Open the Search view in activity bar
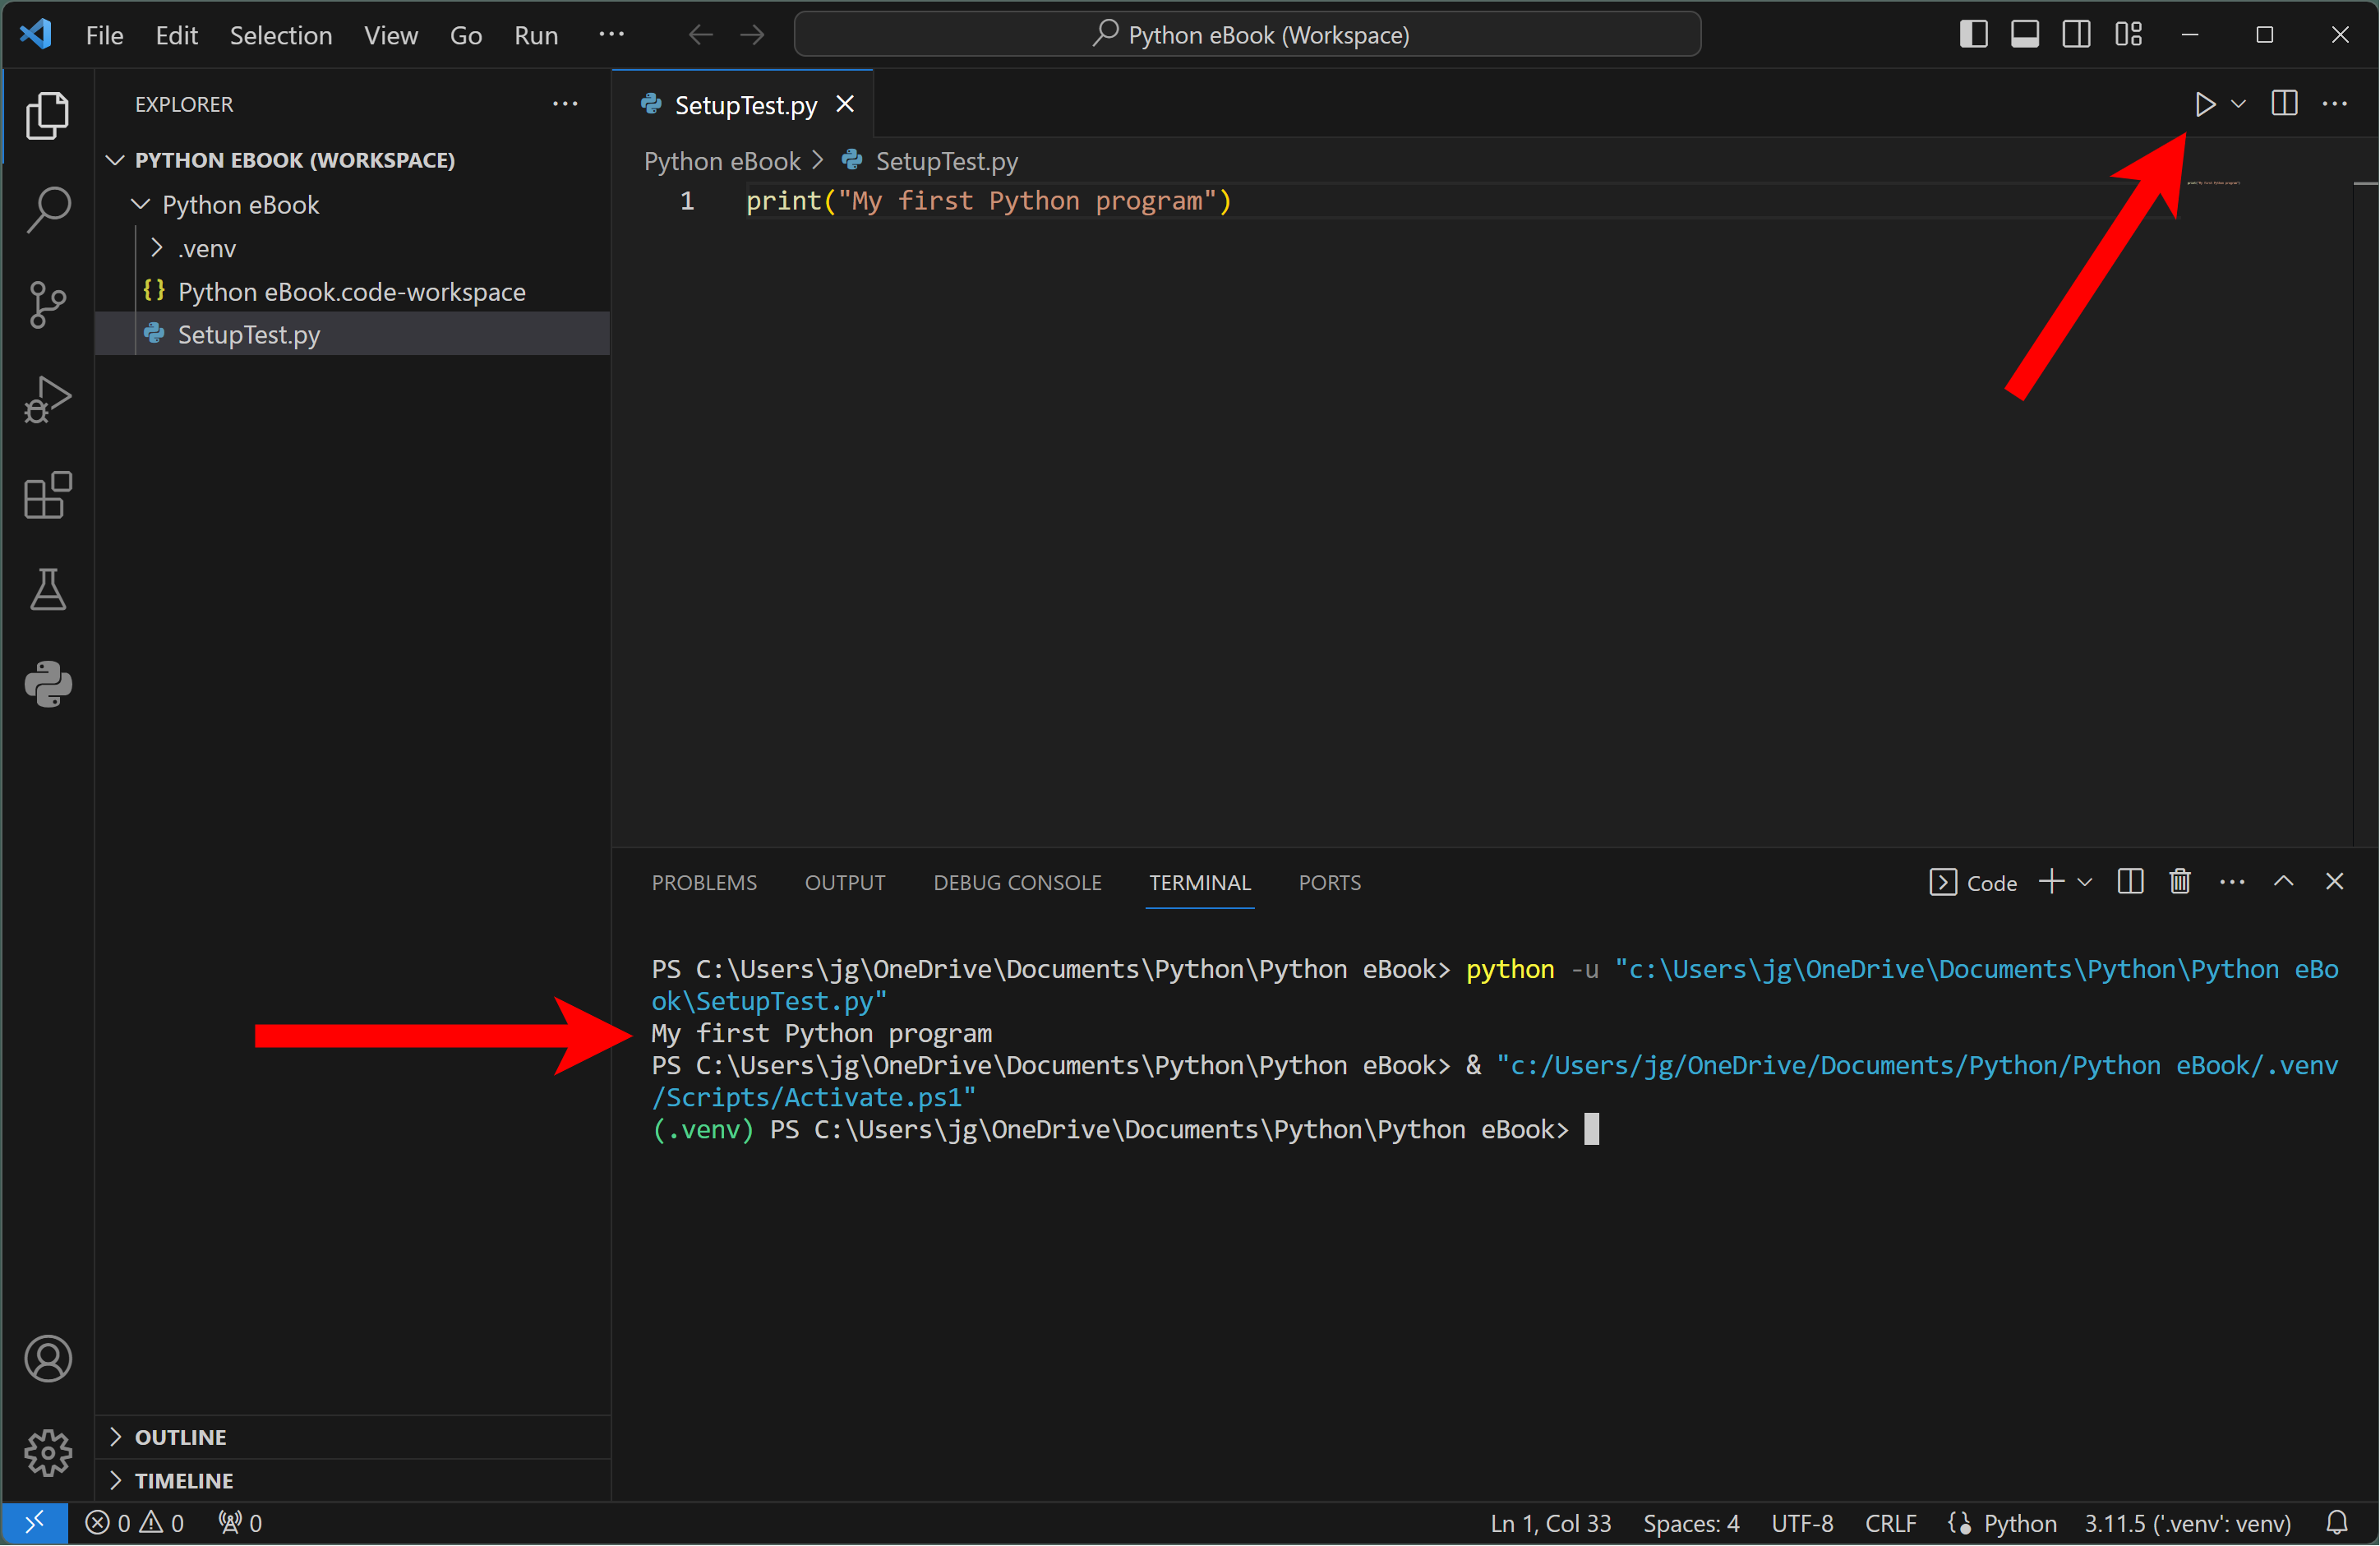2380x1546 pixels. [x=47, y=209]
